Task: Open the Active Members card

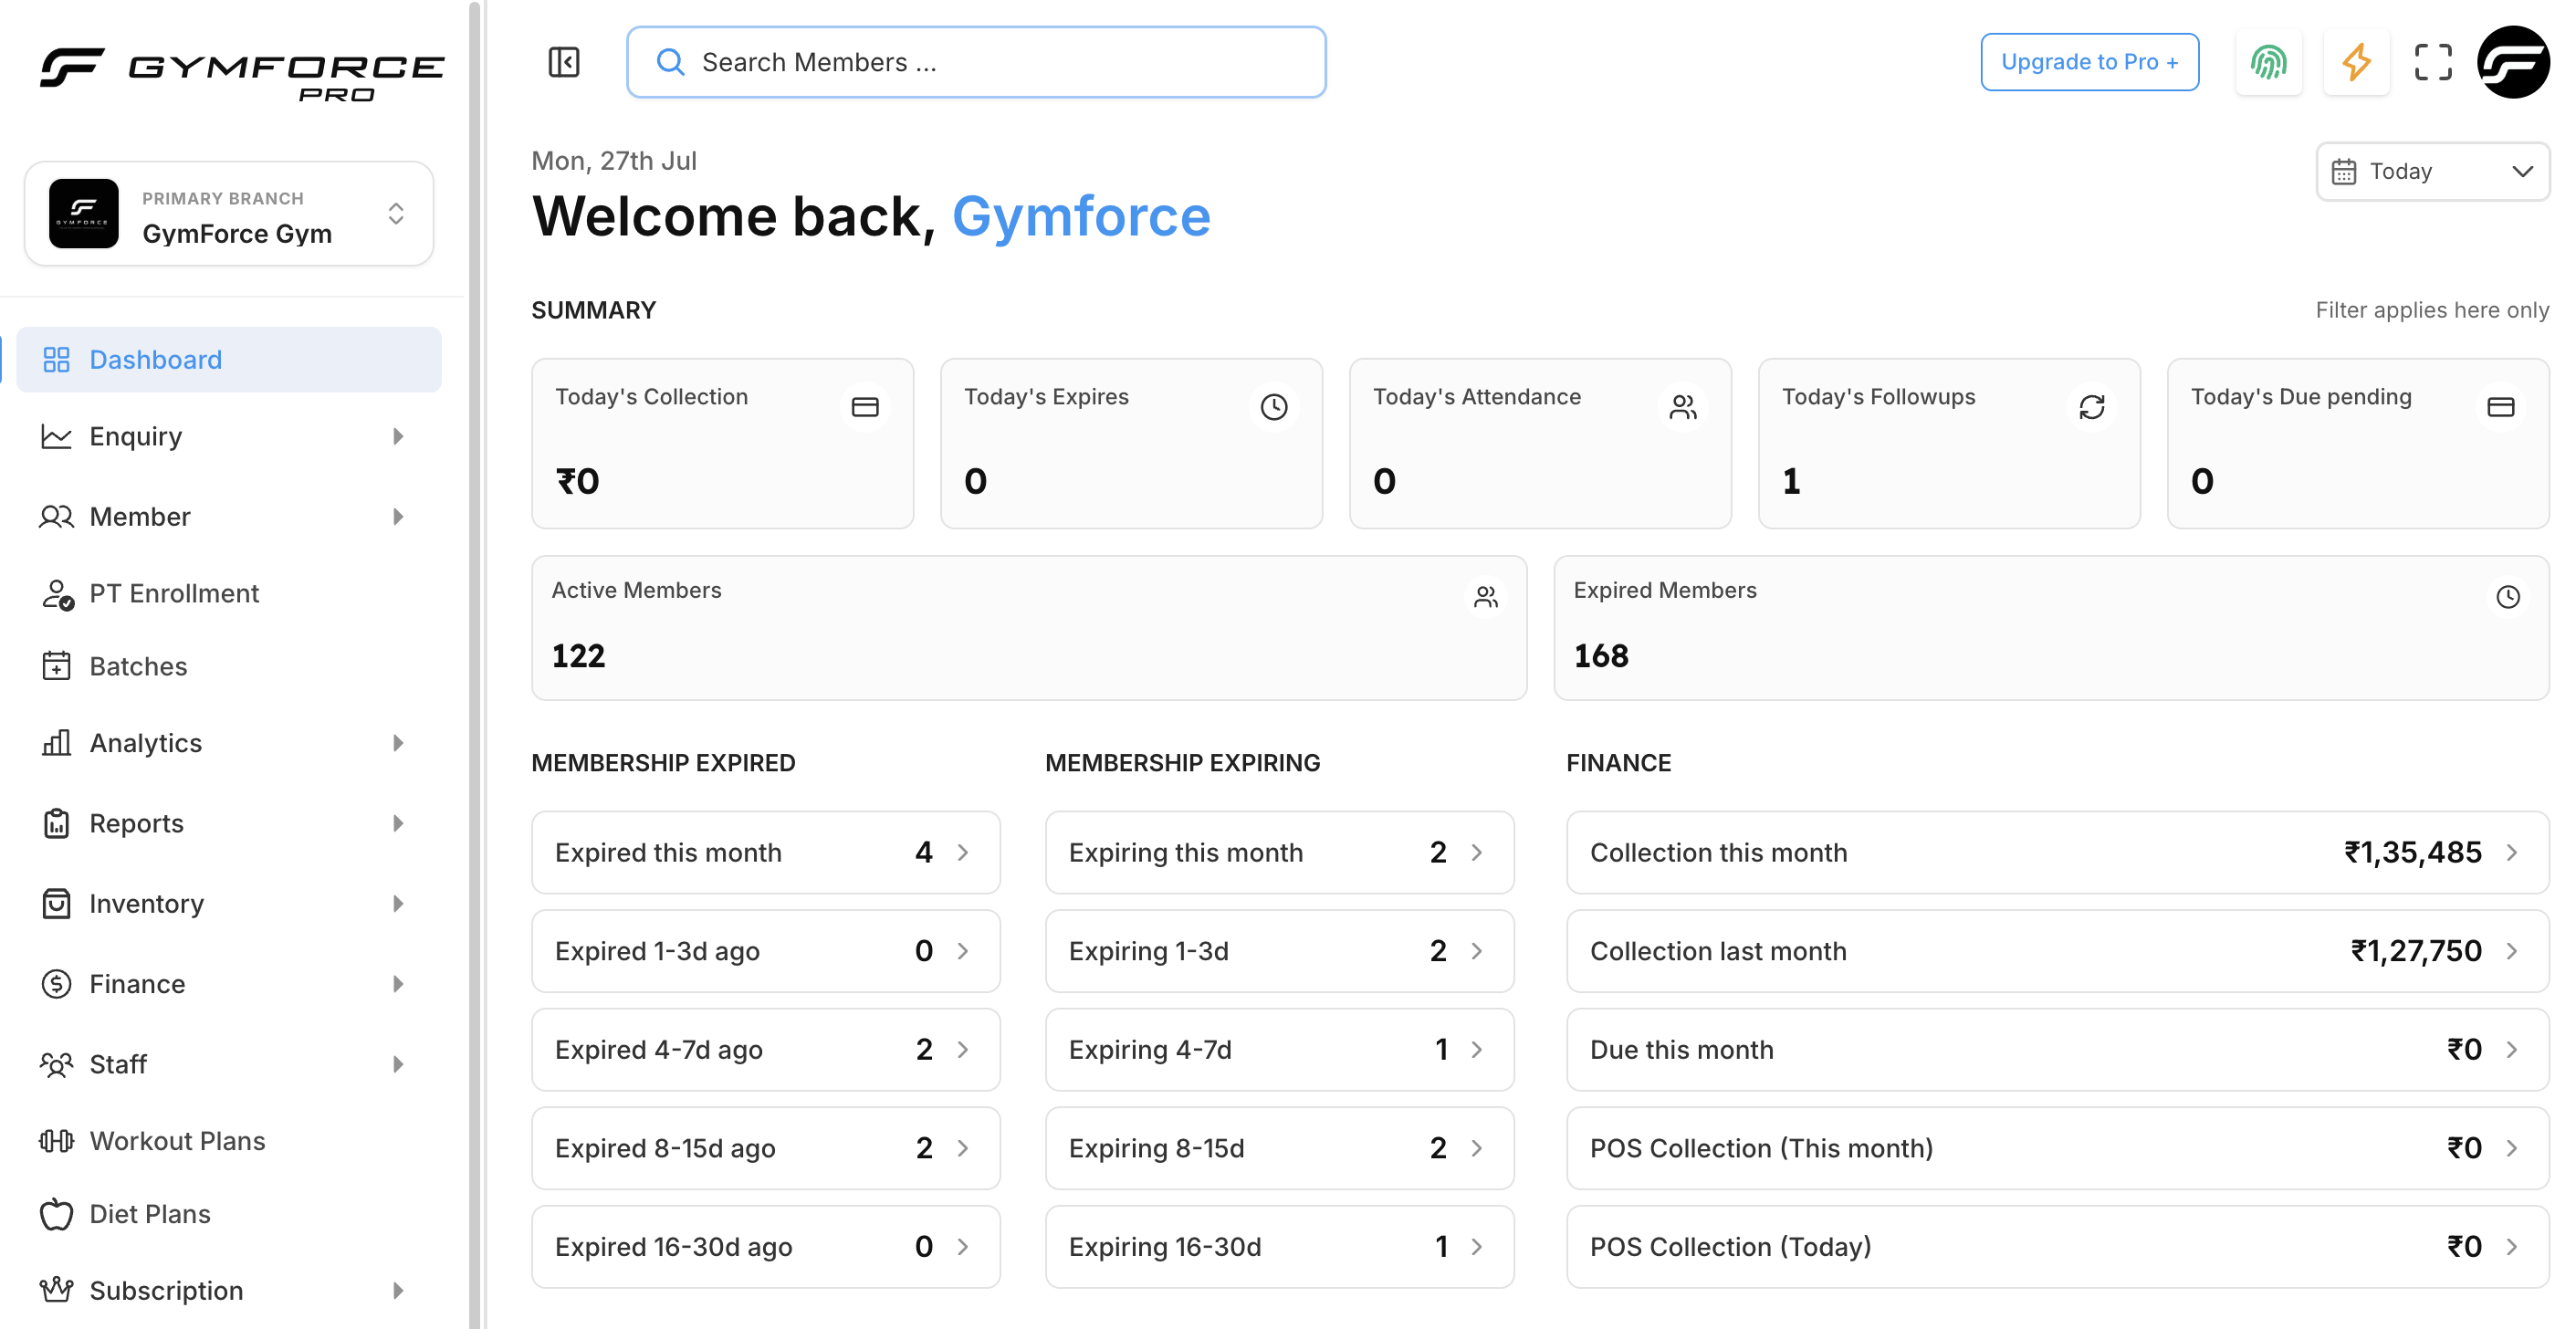Action: tap(1029, 628)
